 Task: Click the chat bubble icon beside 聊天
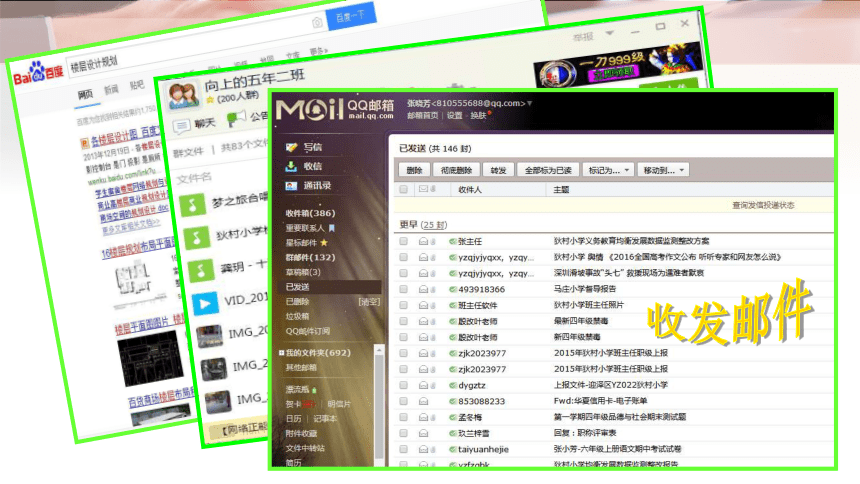point(182,126)
